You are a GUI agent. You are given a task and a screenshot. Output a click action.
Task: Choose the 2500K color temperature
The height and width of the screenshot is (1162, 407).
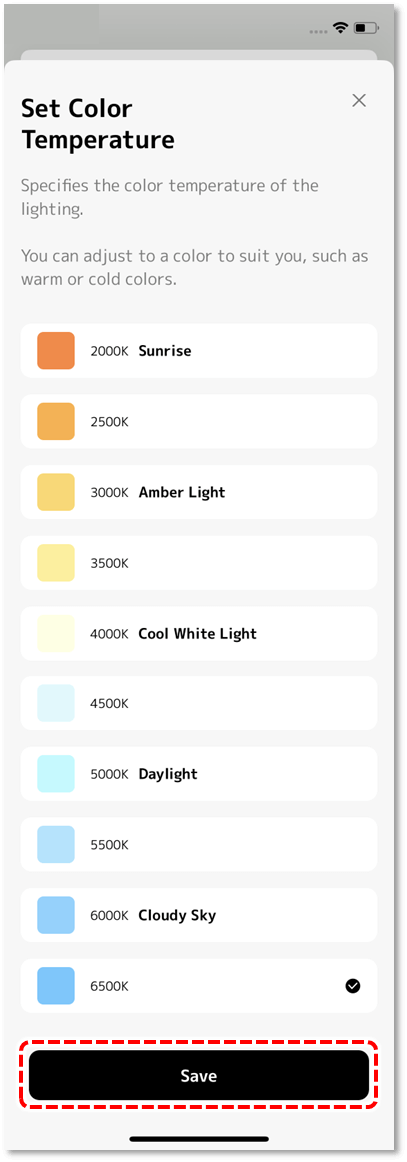click(199, 421)
